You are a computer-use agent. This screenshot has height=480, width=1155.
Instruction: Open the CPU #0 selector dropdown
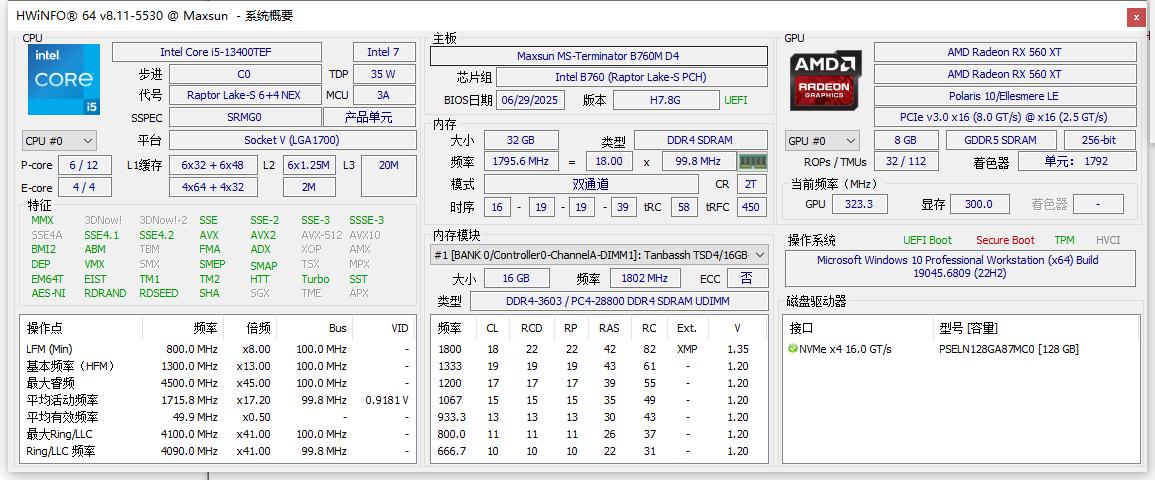coord(59,140)
